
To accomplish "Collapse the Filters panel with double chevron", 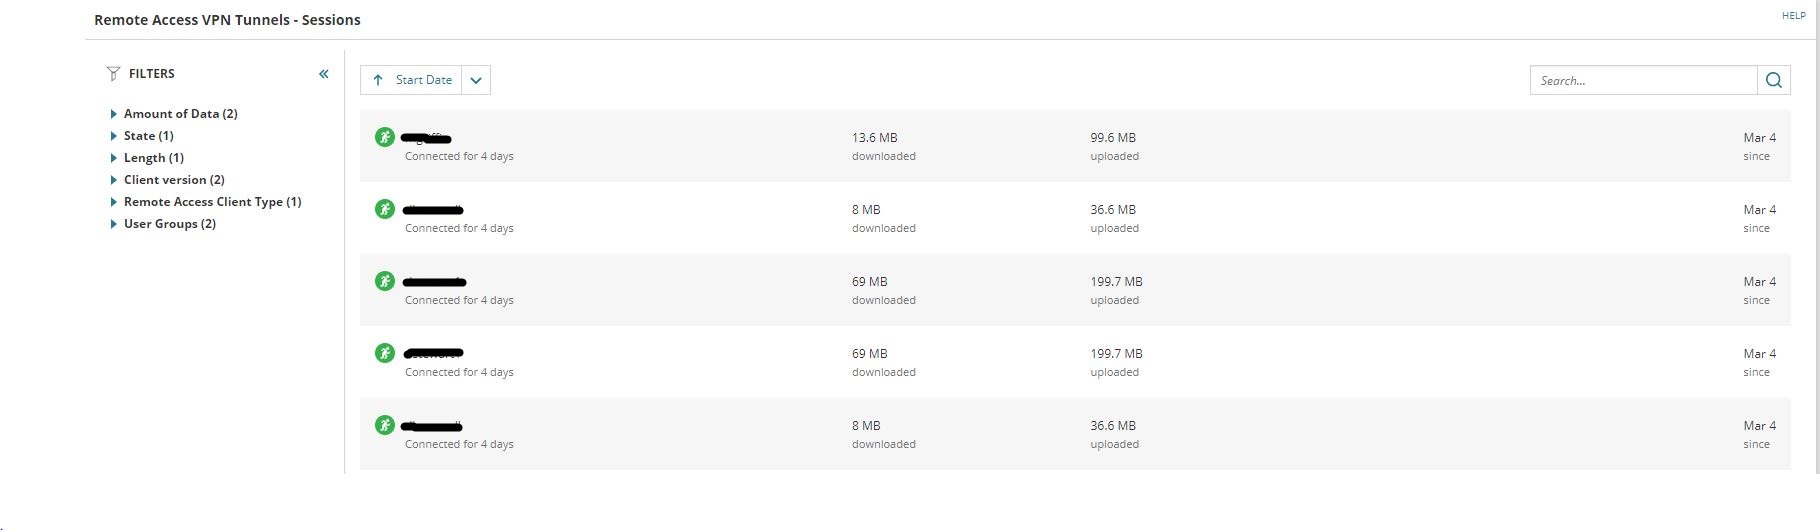I will pyautogui.click(x=324, y=74).
